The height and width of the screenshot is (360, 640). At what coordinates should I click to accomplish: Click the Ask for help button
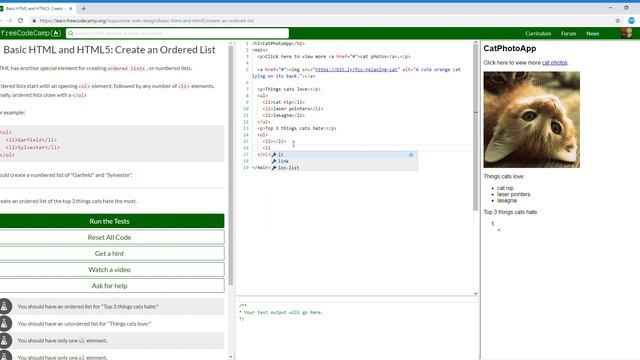[109, 286]
